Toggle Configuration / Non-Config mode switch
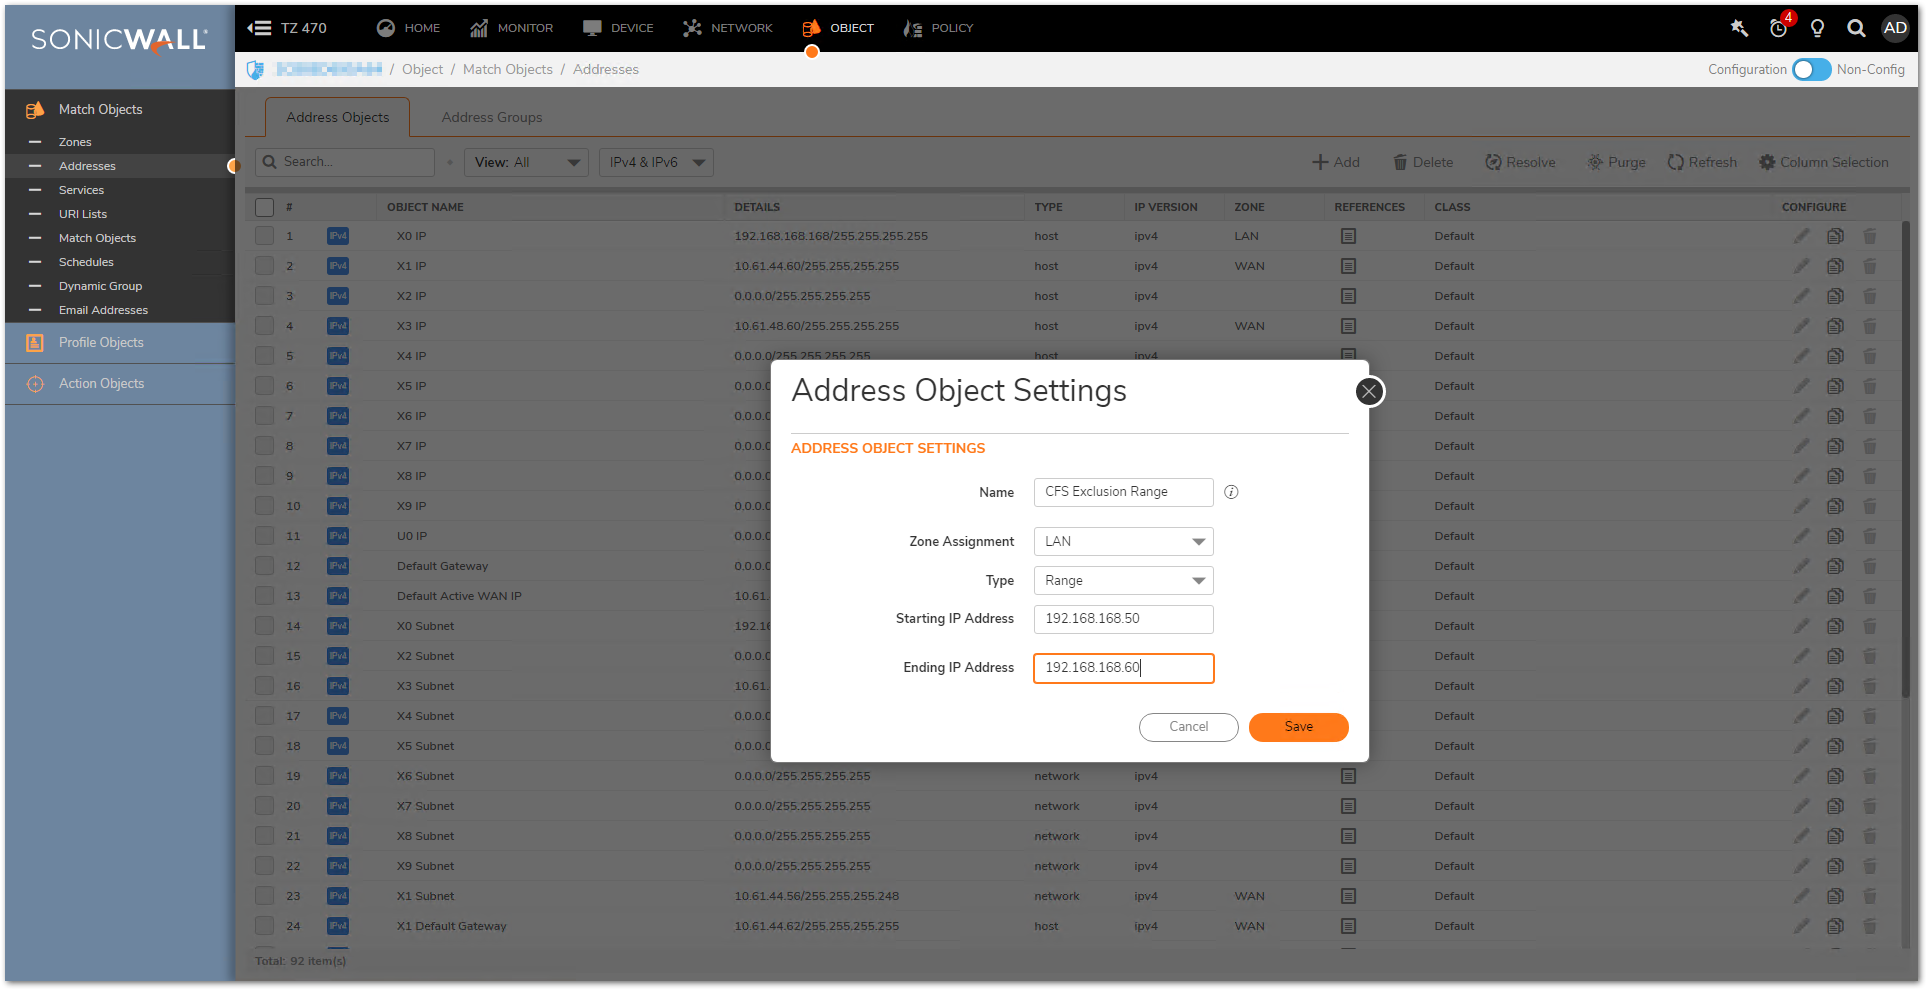The height and width of the screenshot is (990, 1927). coord(1811,69)
